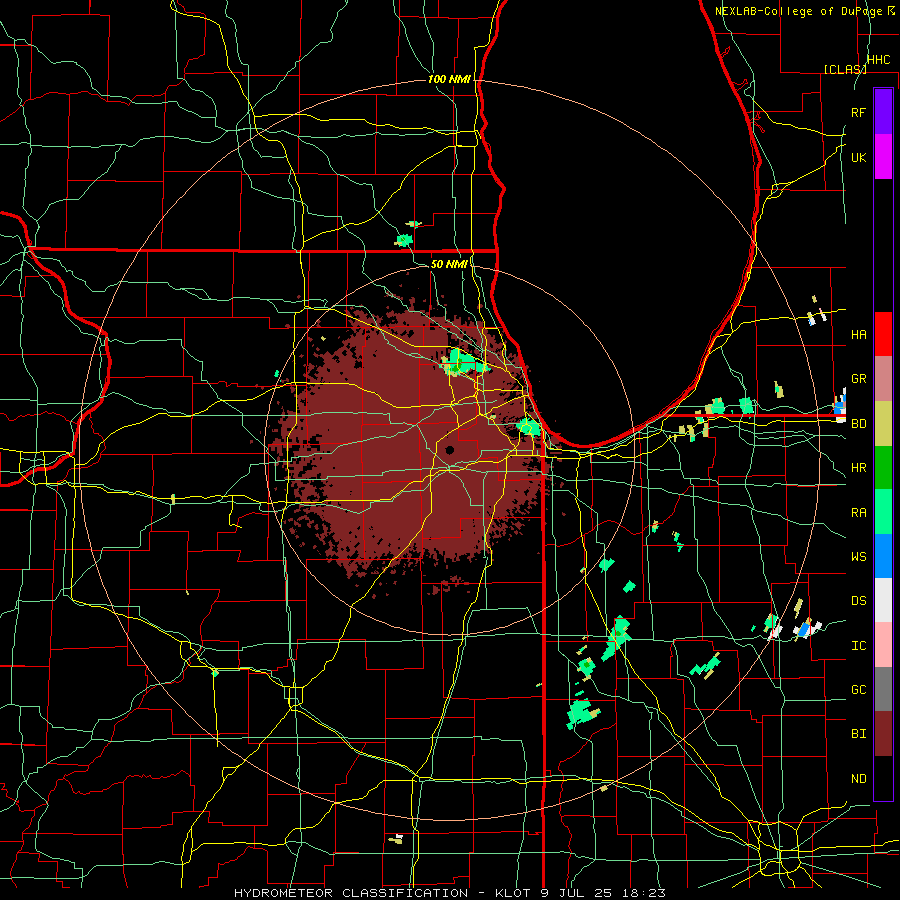The height and width of the screenshot is (900, 900).
Task: Click the magenta UK color swatch
Action: 883,157
